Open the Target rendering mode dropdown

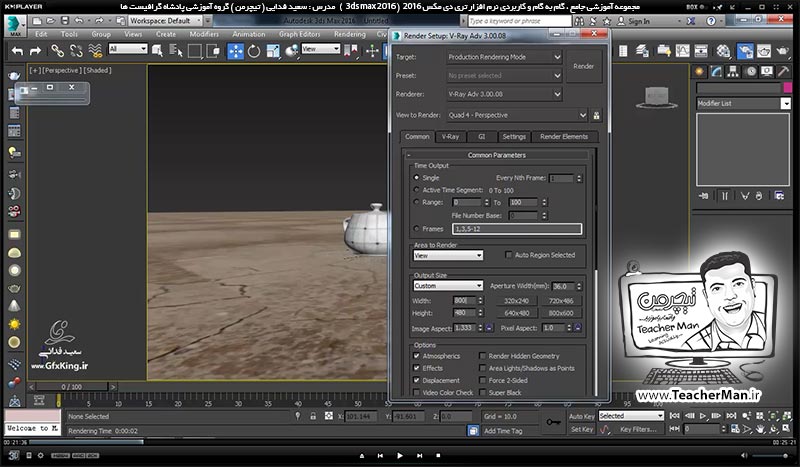point(504,57)
